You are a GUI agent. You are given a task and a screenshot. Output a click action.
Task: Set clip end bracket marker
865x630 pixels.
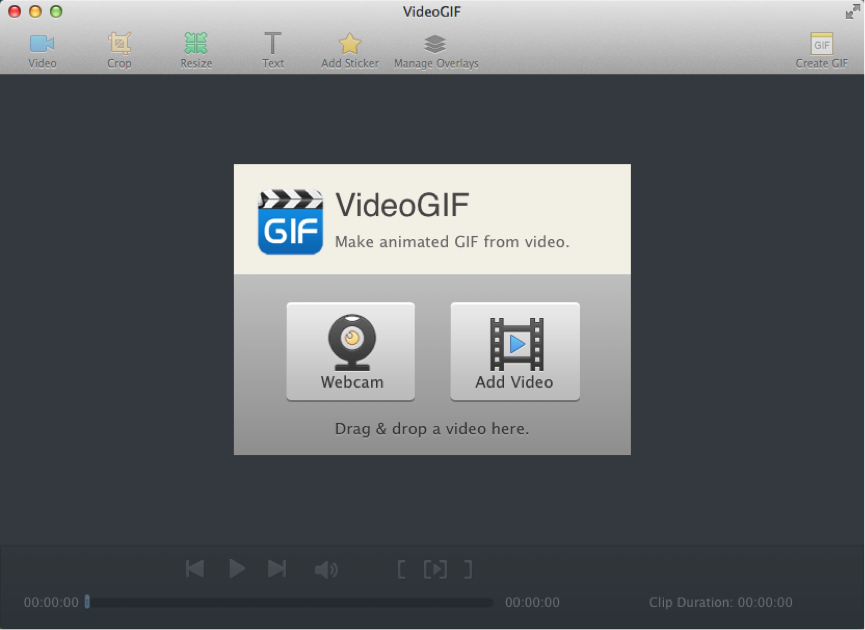[x=467, y=570]
